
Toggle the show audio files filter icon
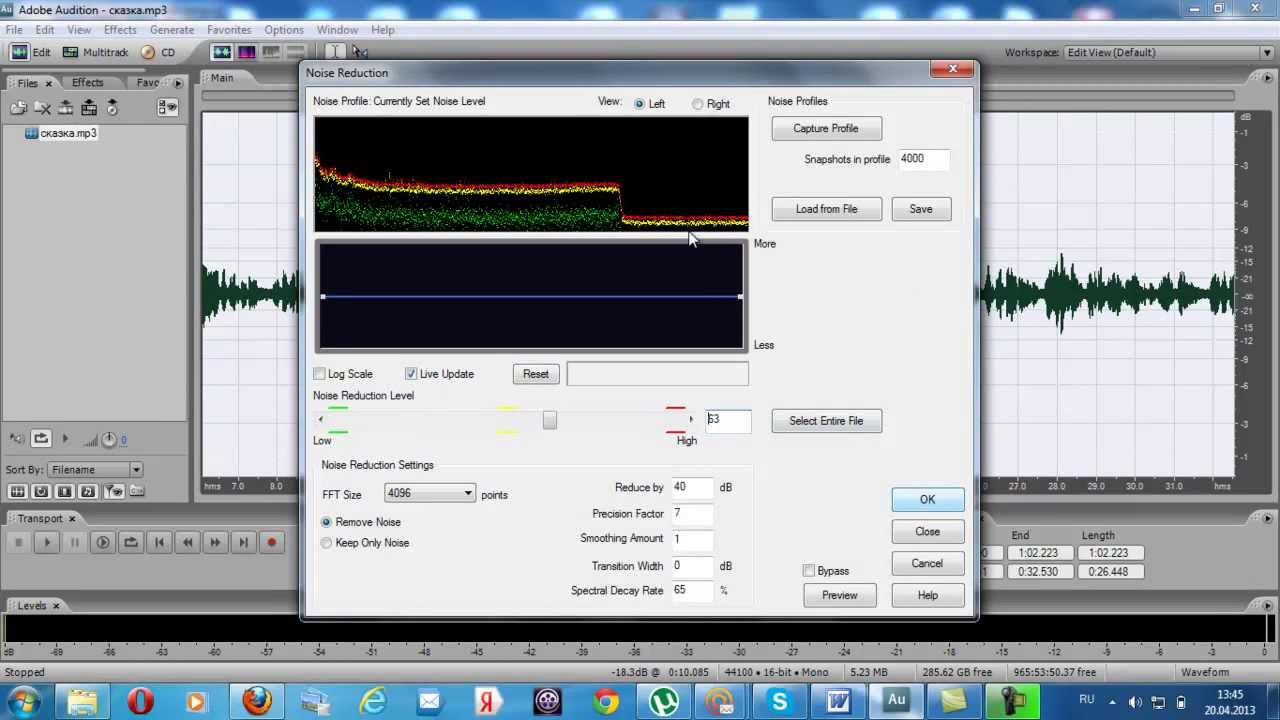coord(17,491)
